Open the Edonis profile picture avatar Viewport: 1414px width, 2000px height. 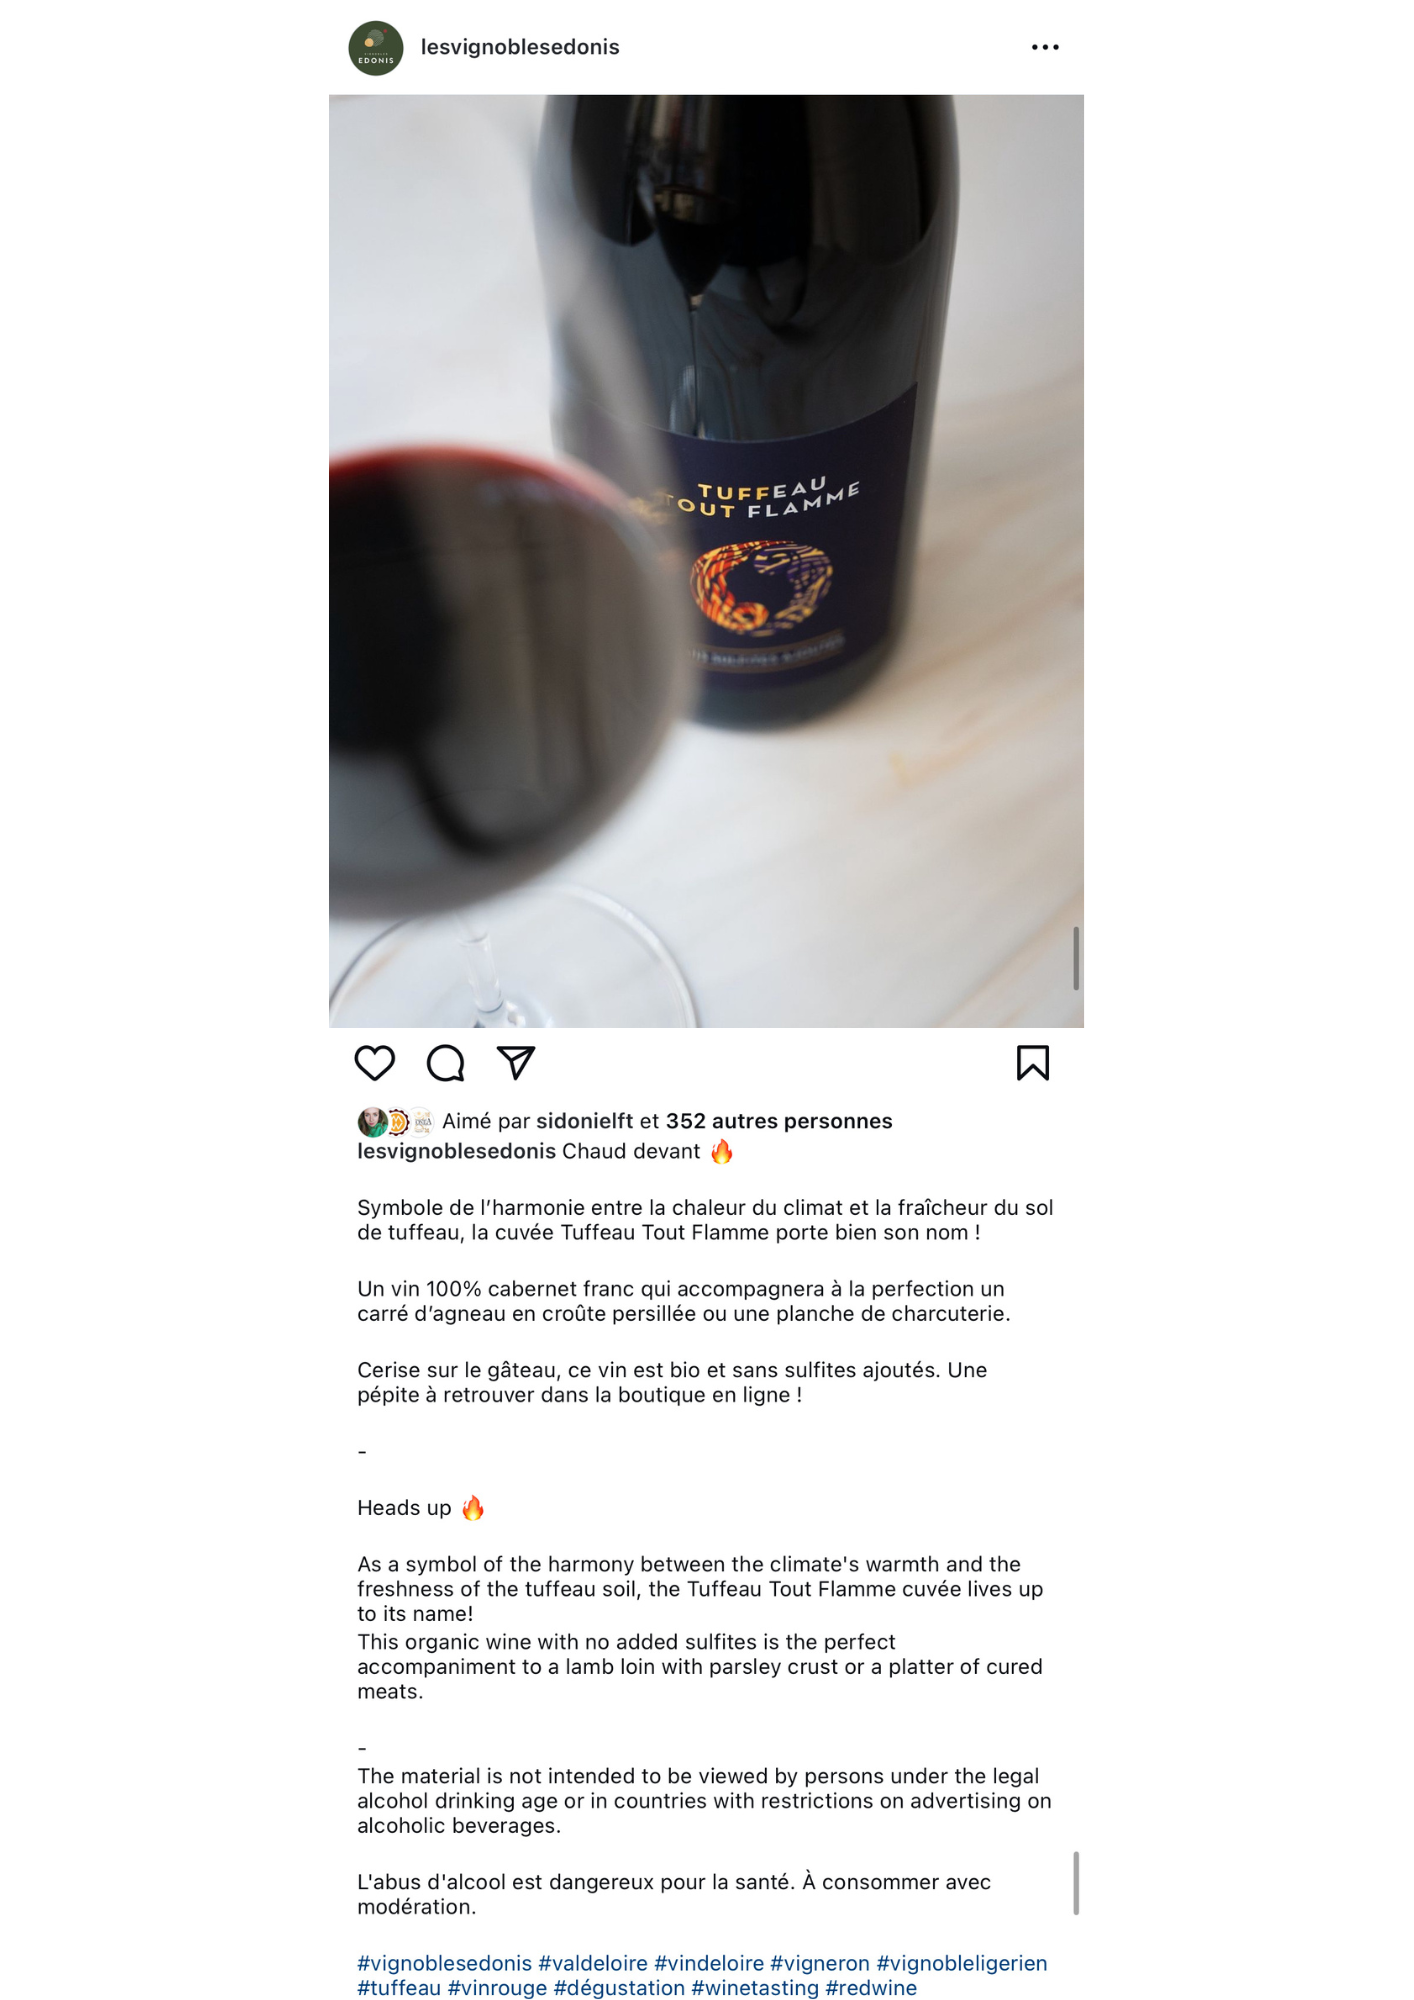(x=376, y=48)
